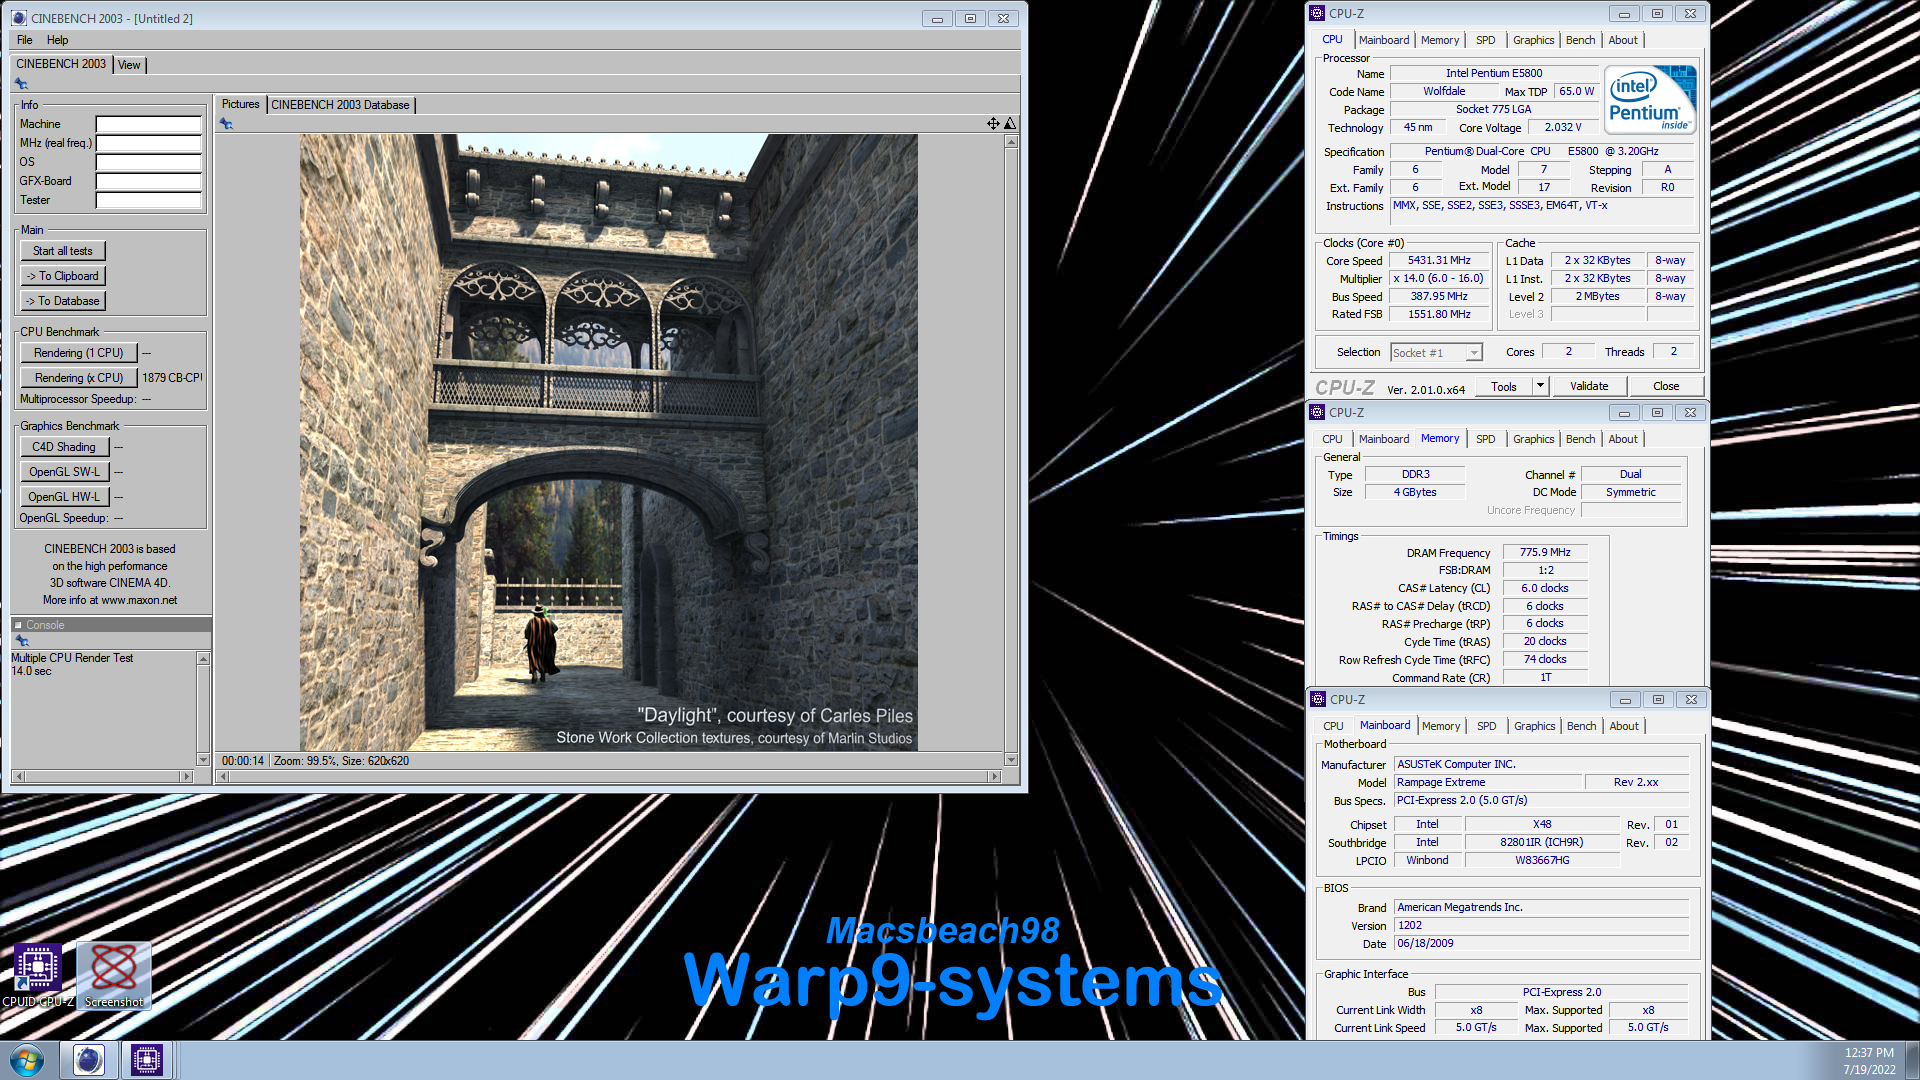Click the Console scrollbar up arrow
Screen dimensions: 1920x1080
pos(203,659)
